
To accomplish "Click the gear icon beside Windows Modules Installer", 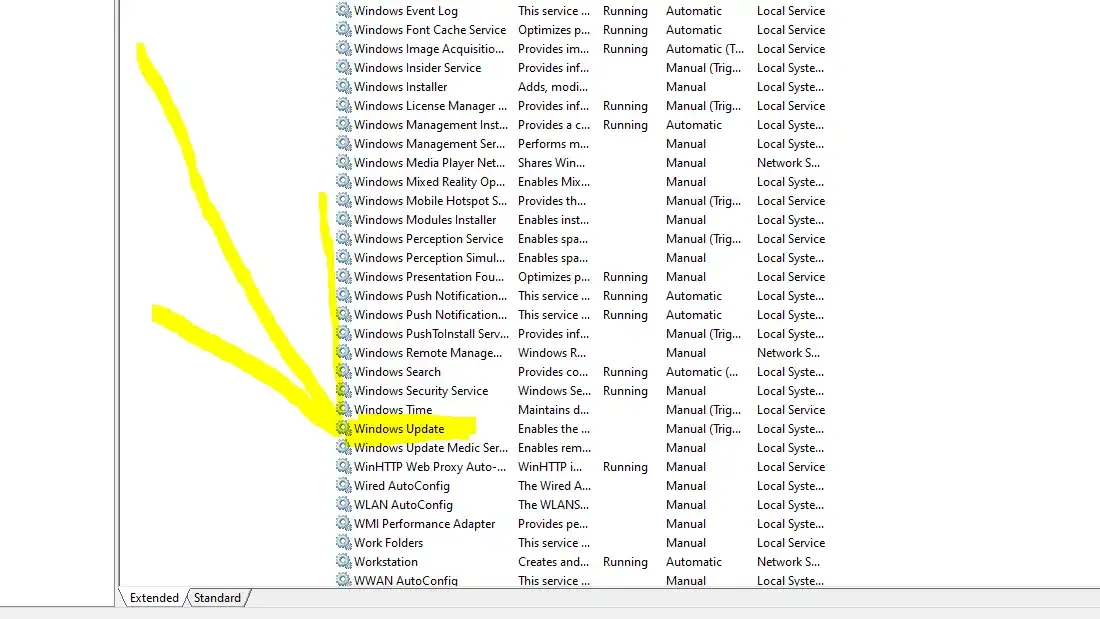I will click(343, 219).
